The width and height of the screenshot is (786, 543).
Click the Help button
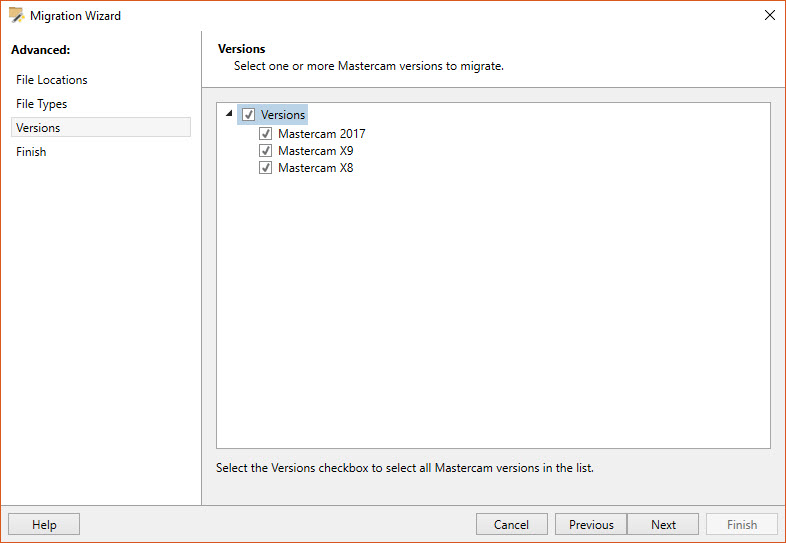coord(44,524)
